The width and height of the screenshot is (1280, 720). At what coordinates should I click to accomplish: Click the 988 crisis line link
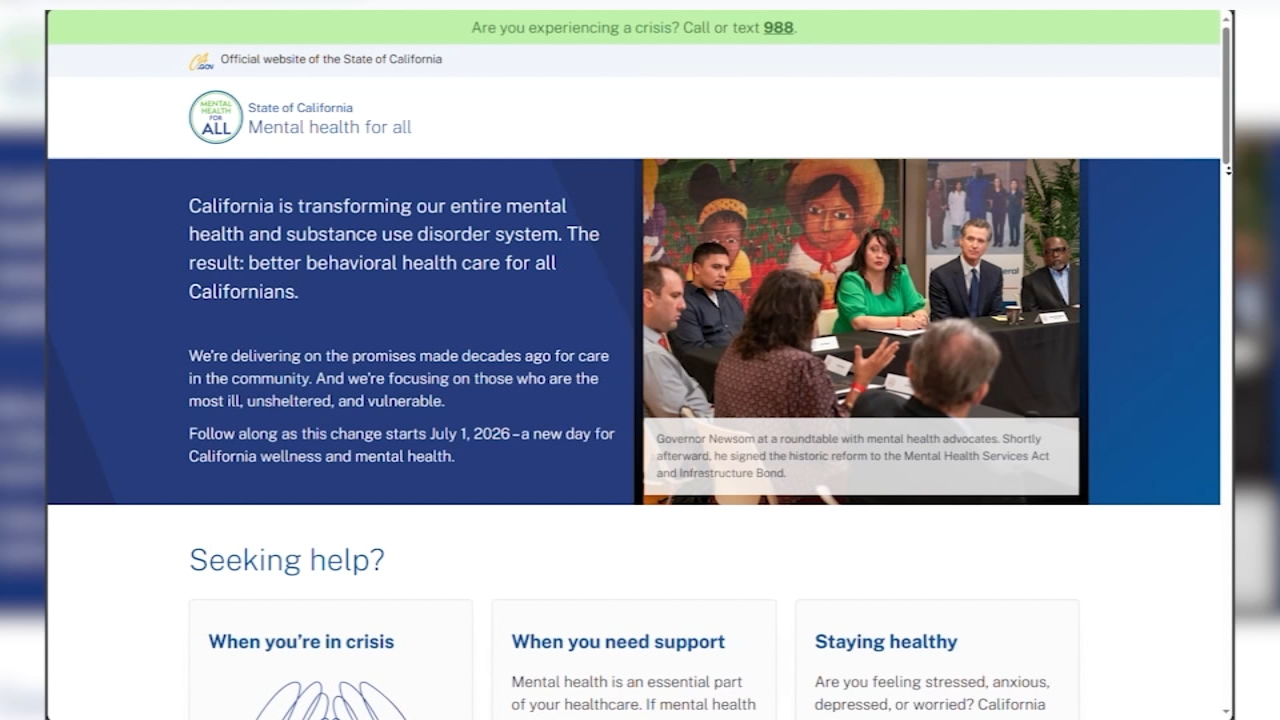[x=778, y=28]
